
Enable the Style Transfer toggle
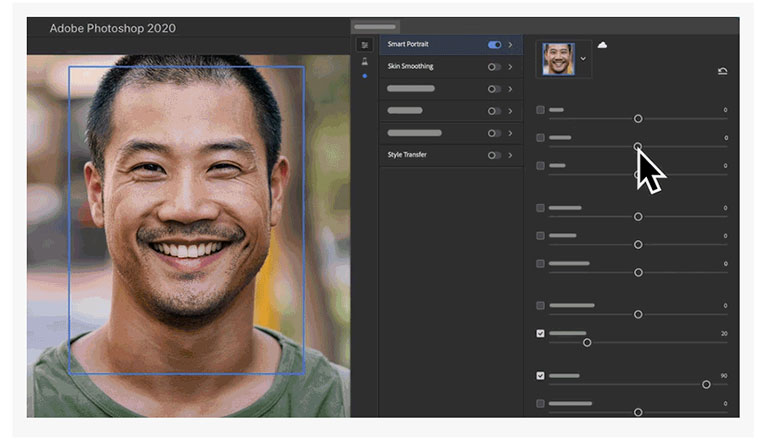click(494, 155)
